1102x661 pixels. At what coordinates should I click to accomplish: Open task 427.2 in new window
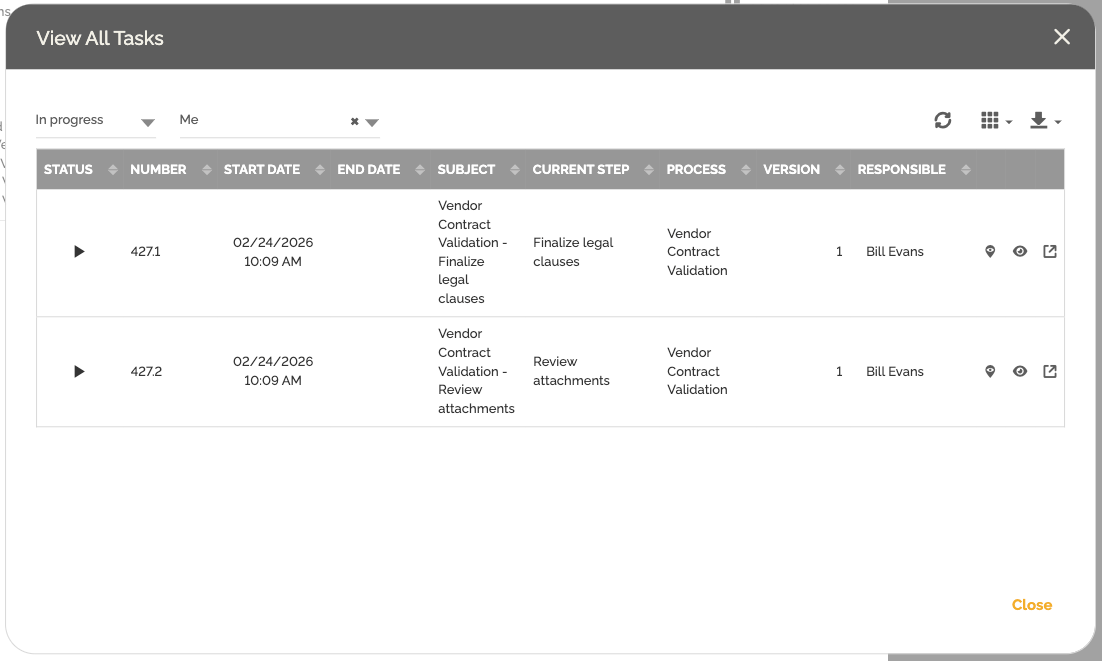(x=1049, y=372)
